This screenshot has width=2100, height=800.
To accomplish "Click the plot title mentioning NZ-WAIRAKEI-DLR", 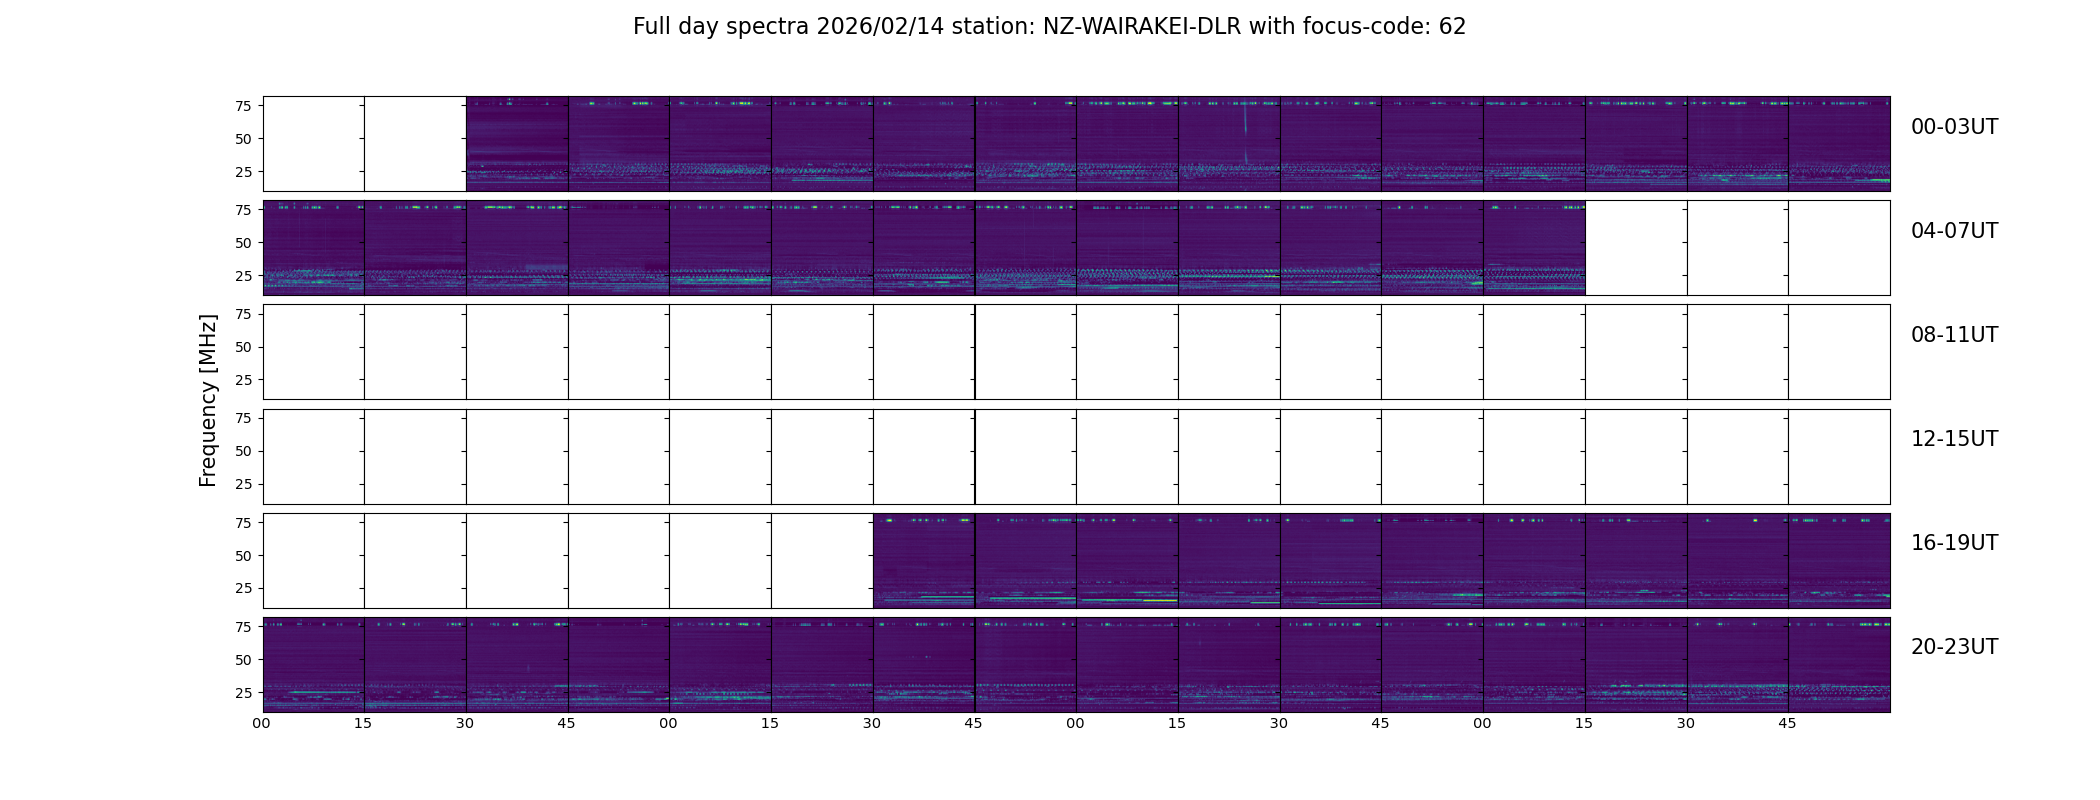I will click(1049, 27).
